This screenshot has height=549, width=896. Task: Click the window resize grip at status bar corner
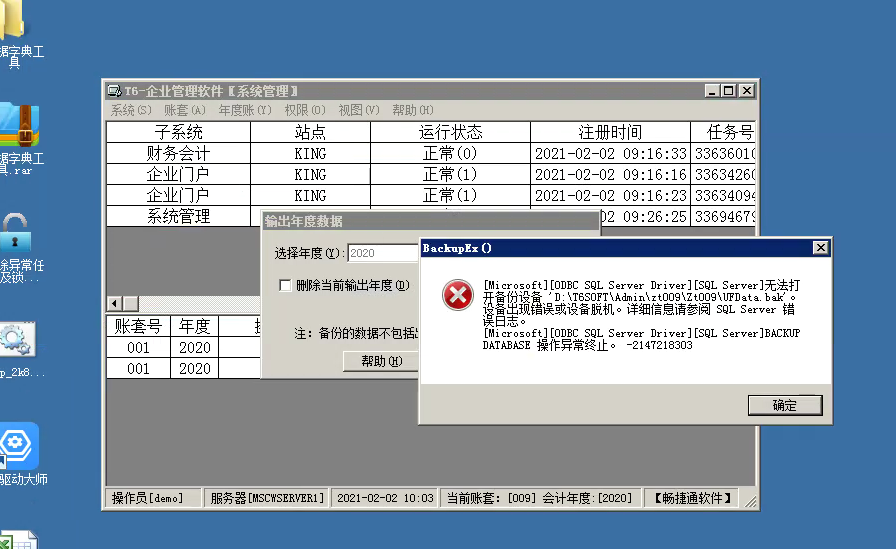pos(750,501)
